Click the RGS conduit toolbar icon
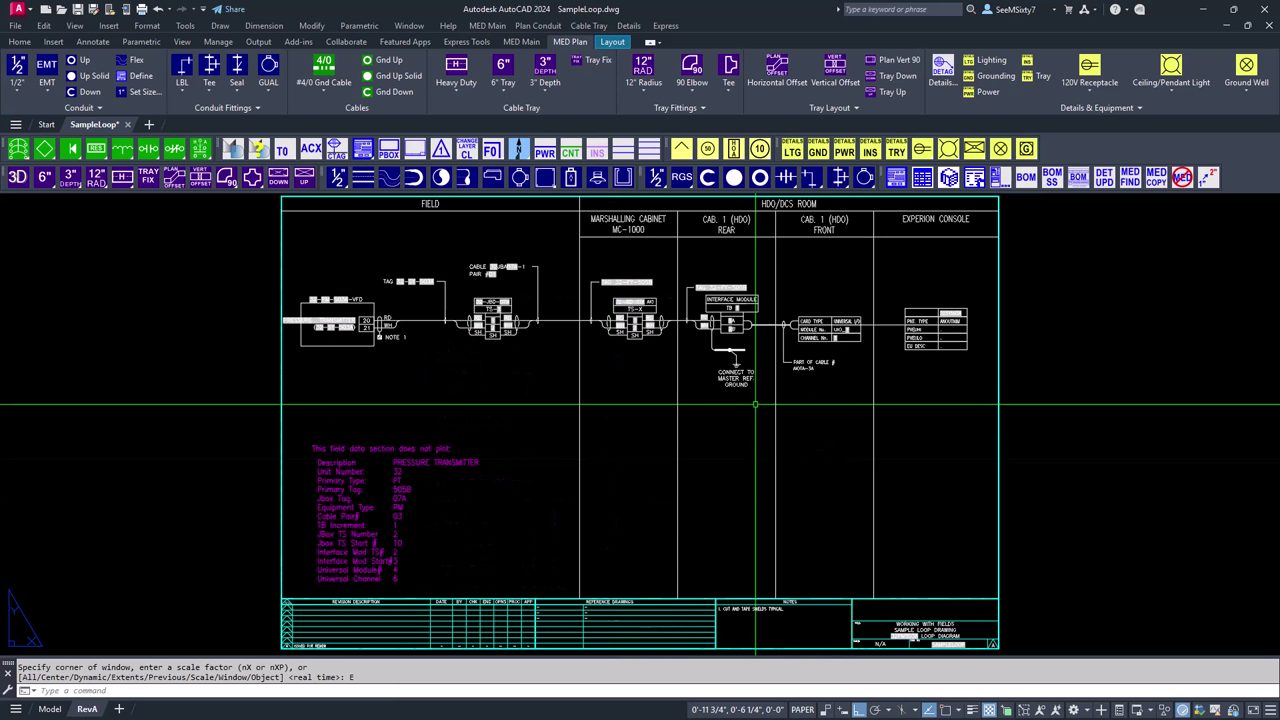 (x=682, y=177)
